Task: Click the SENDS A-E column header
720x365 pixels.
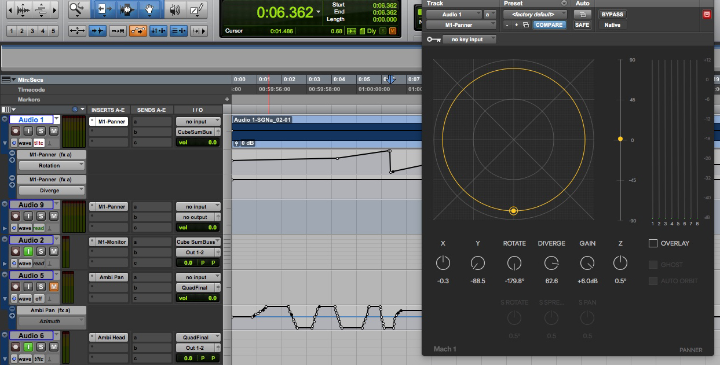Action: coord(152,110)
